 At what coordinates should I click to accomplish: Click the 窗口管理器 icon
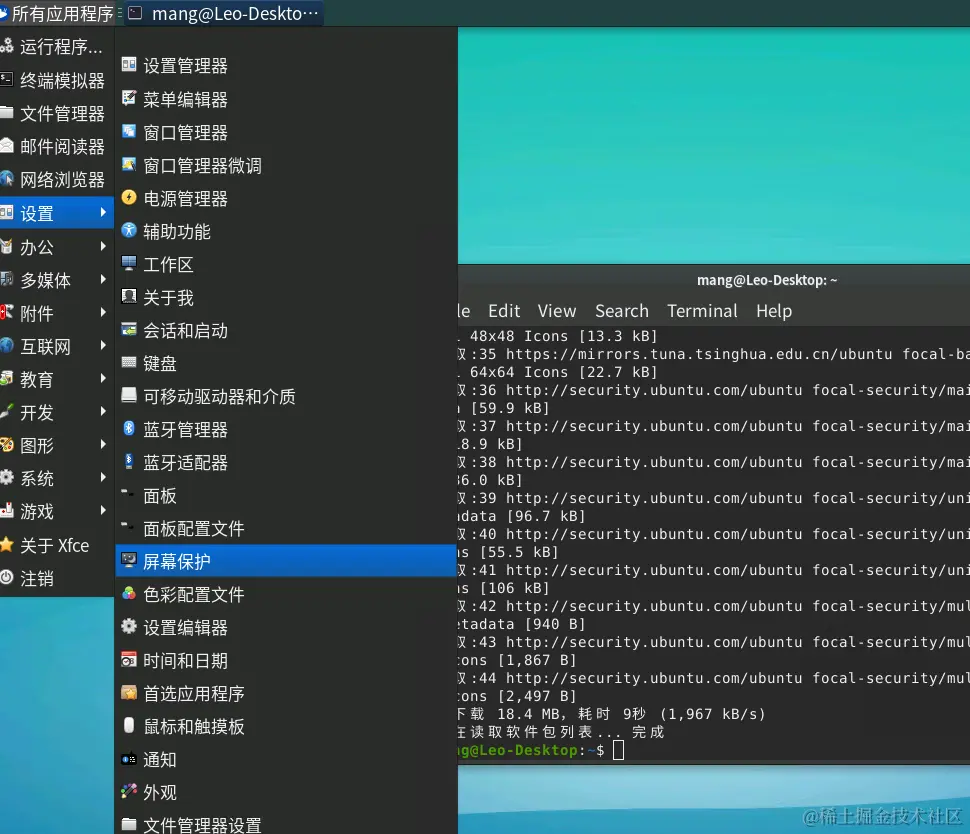(x=129, y=131)
